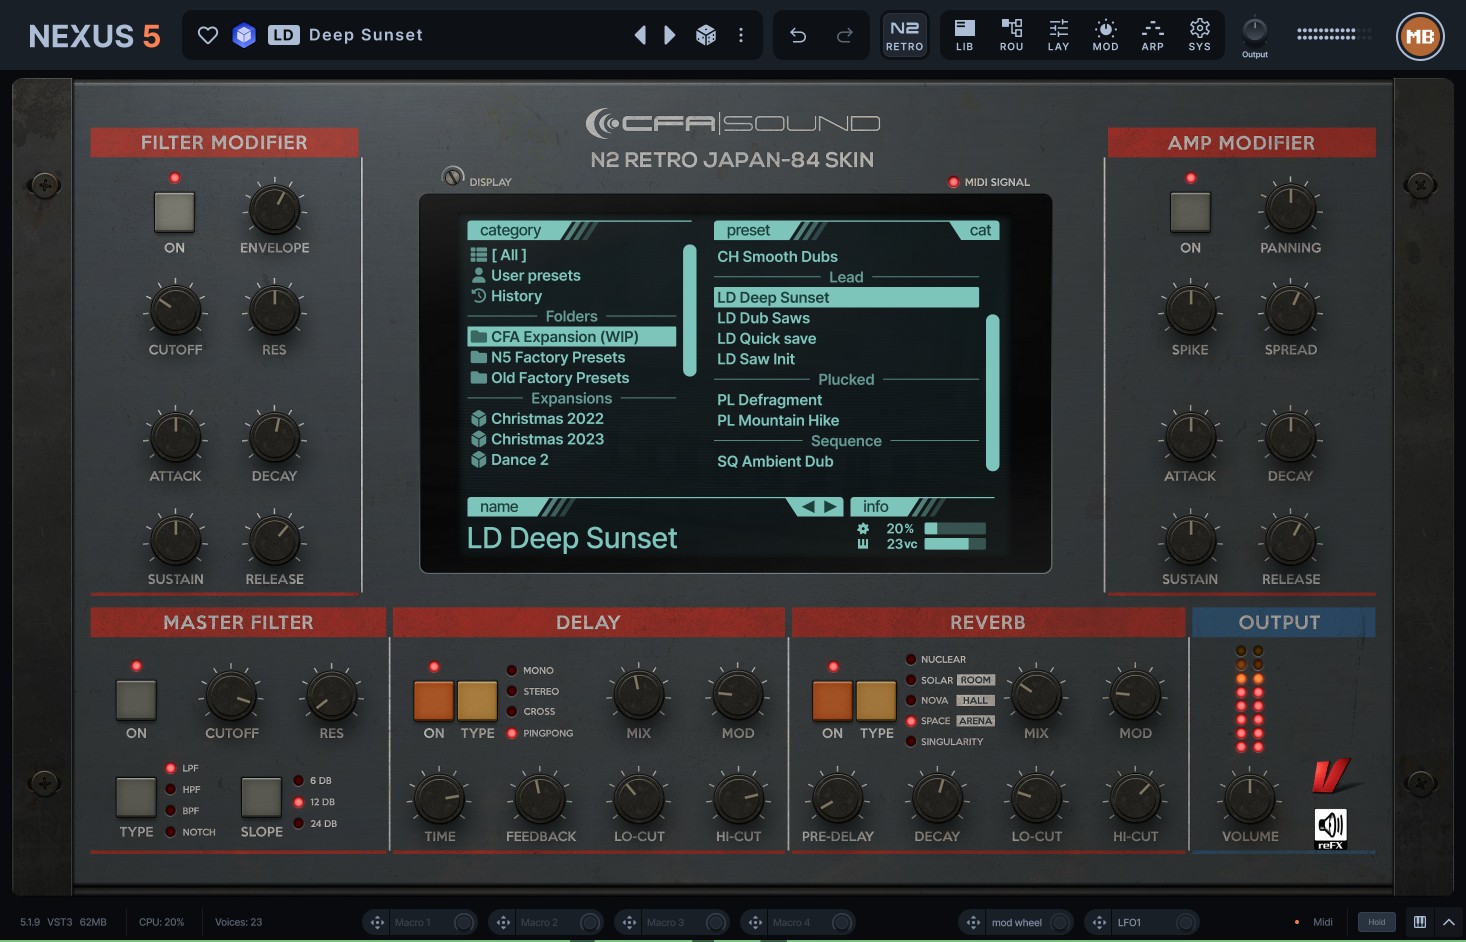Image resolution: width=1466 pixels, height=942 pixels.
Task: Click the Reverb TYPE button
Action: [x=876, y=700]
